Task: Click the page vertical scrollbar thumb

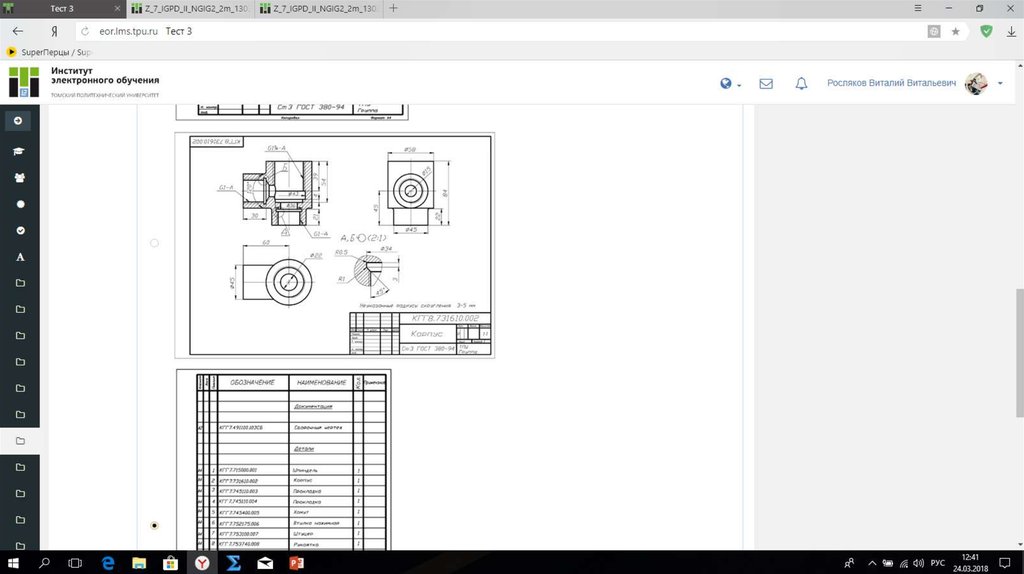Action: point(1019,353)
